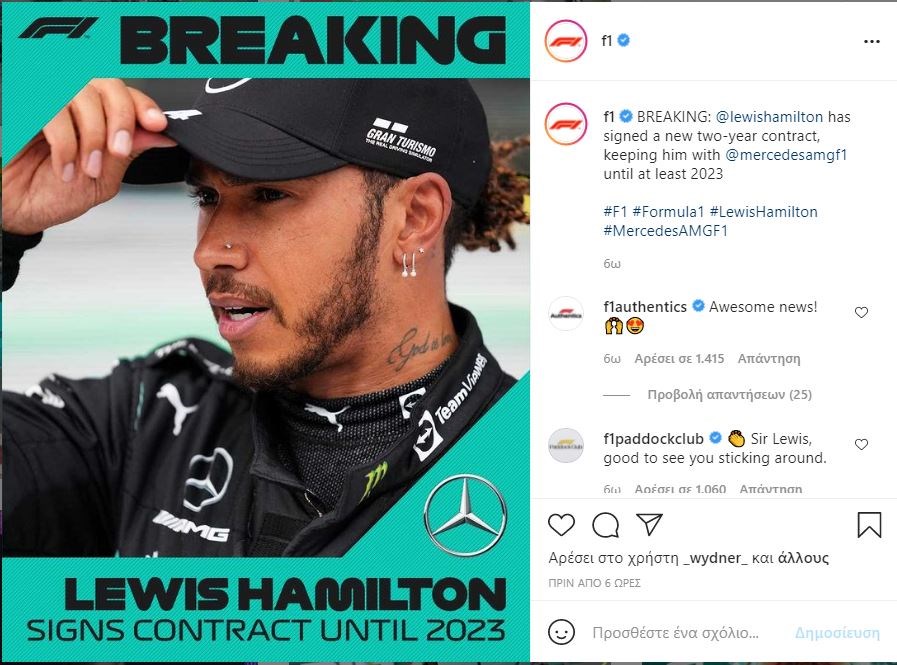This screenshot has height=665, width=897.
Task: Open the comment bubble icon
Action: 606,525
